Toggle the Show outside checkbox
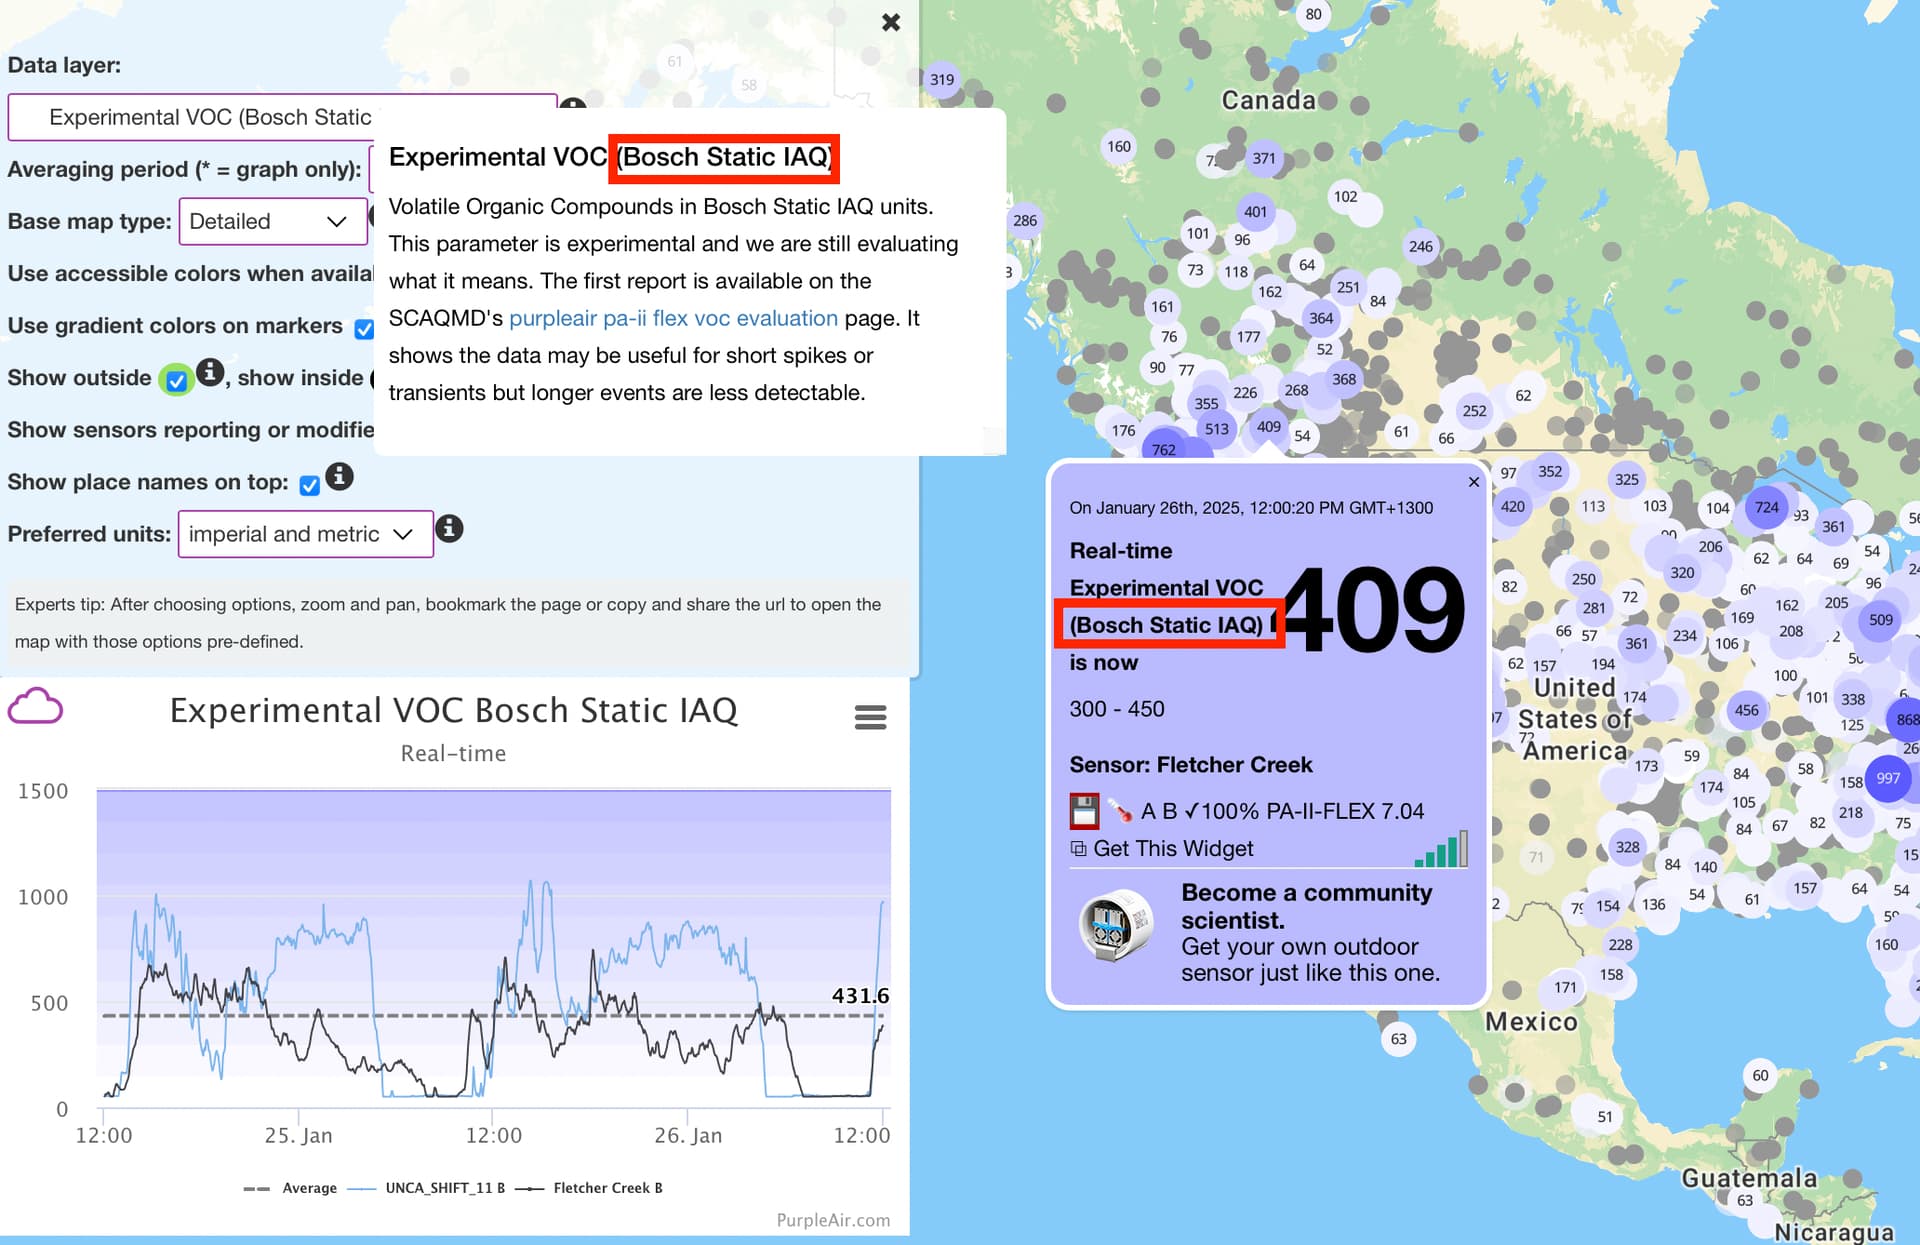The image size is (1920, 1245). pos(176,380)
